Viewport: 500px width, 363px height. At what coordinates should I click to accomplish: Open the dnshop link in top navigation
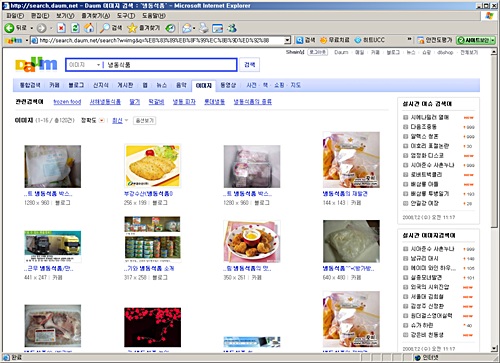[x=445, y=52]
